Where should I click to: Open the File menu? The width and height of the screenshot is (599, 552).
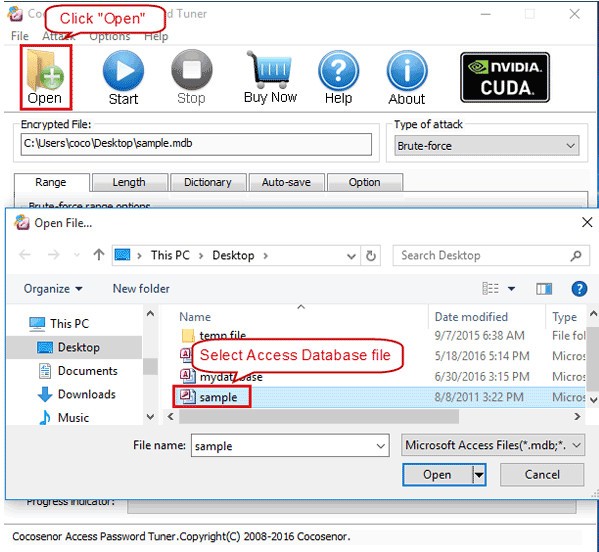point(20,36)
